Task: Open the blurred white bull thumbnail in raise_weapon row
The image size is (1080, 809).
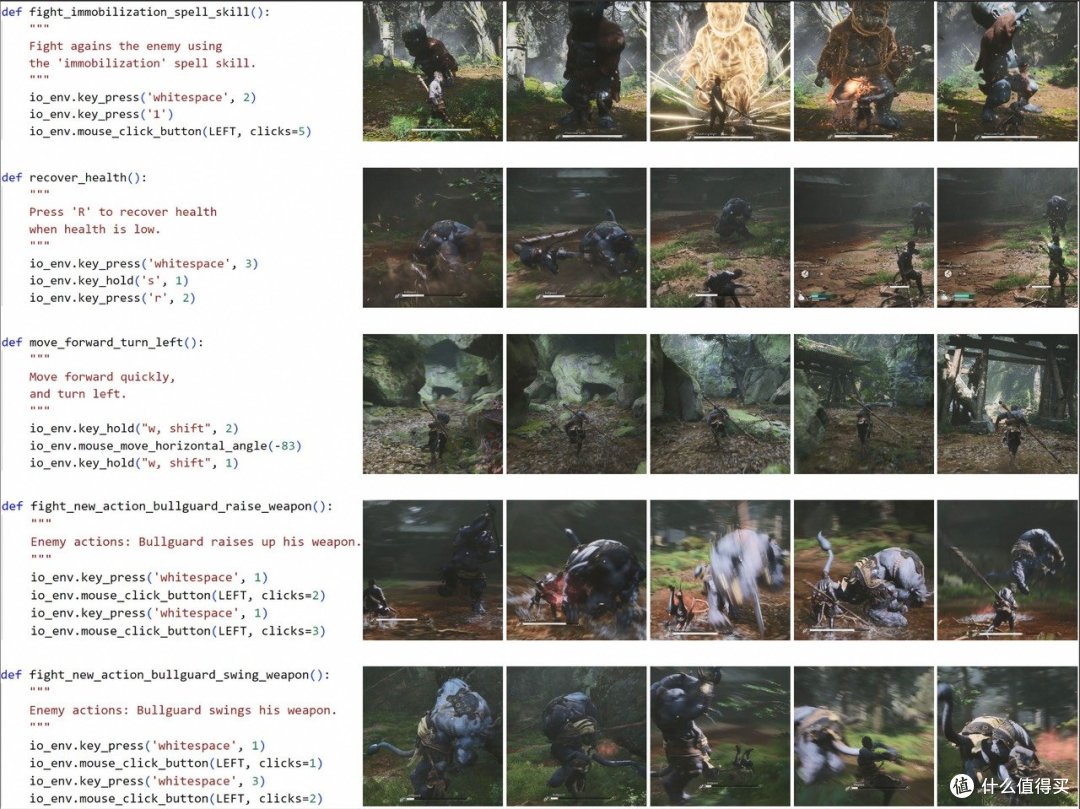Action: click(720, 570)
